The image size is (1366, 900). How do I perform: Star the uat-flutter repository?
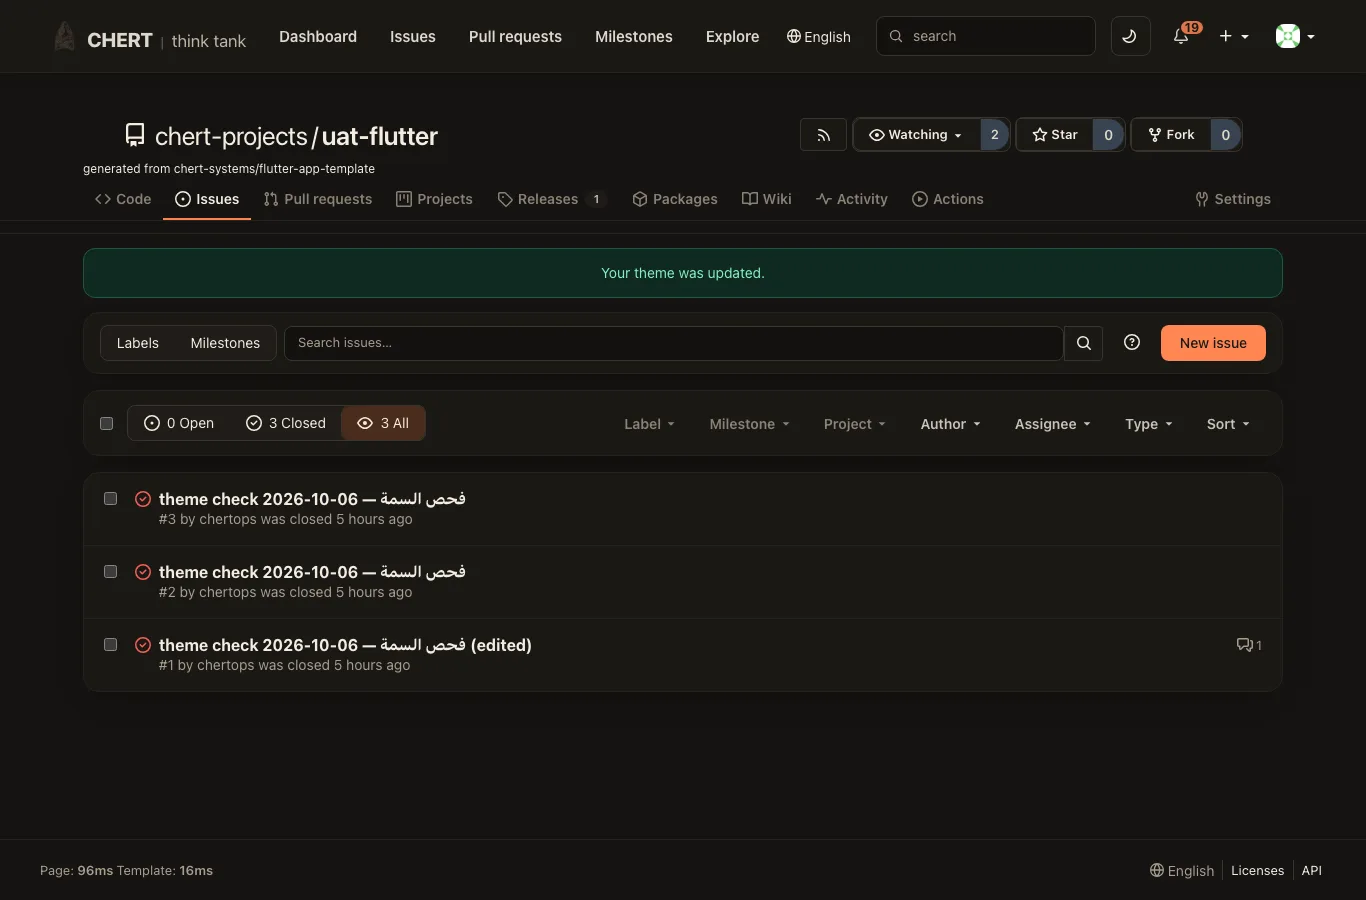pos(1055,135)
